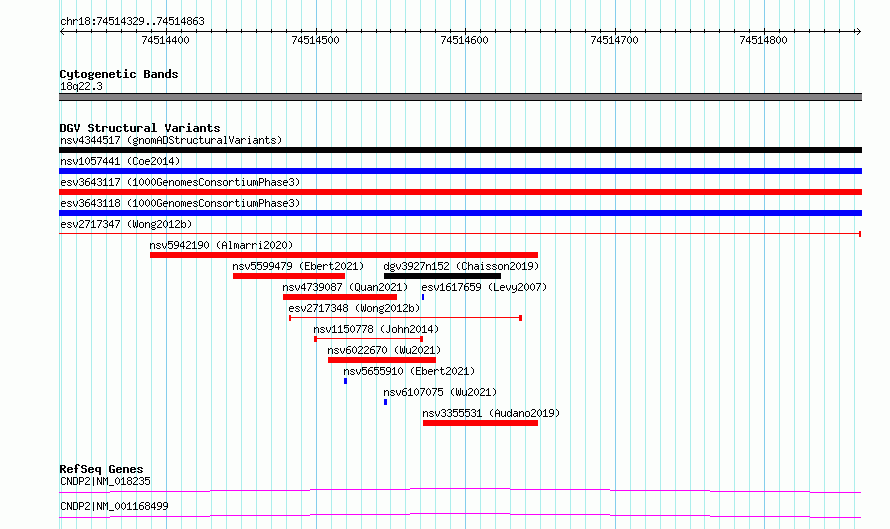The image size is (890, 529).
Task: Select the small blue nsv6107075 marker
Action: pos(385,402)
